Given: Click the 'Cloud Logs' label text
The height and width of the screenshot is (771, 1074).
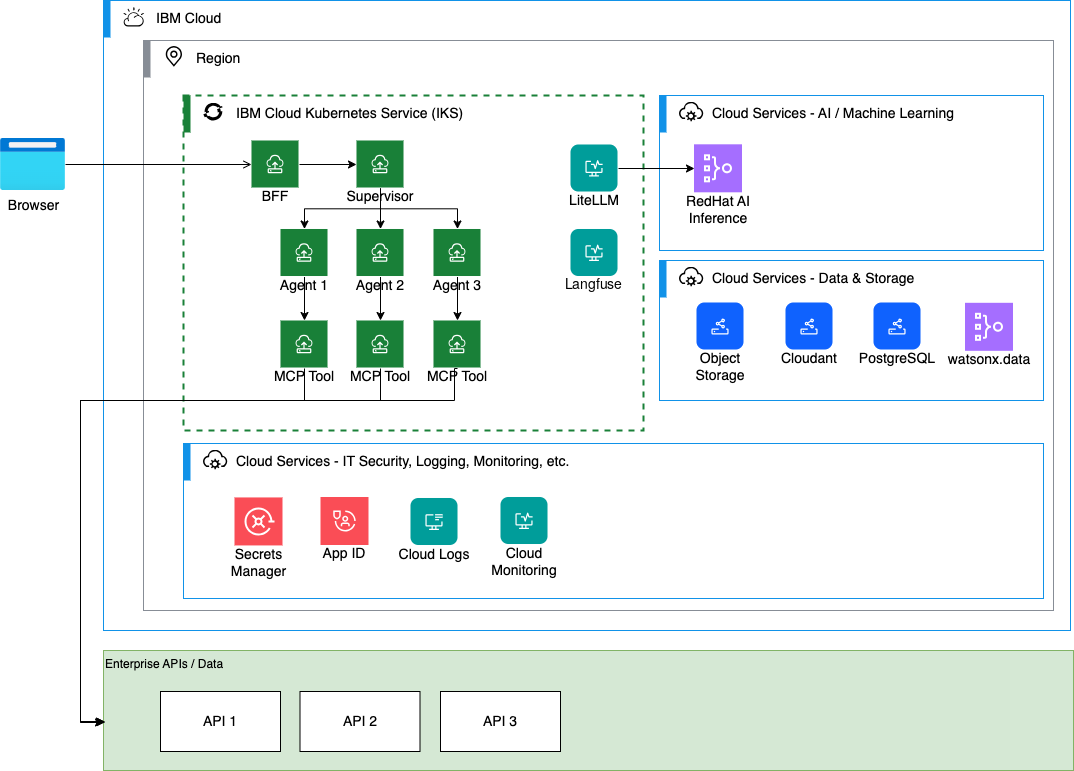Looking at the screenshot, I should click(434, 554).
